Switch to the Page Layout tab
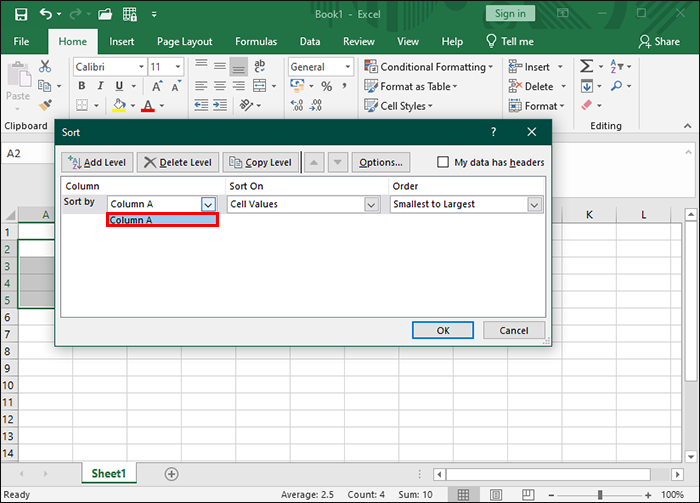 pyautogui.click(x=184, y=42)
